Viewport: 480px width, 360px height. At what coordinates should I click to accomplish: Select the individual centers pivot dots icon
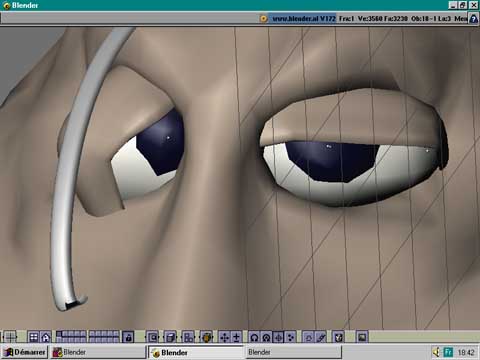[x=290, y=337]
